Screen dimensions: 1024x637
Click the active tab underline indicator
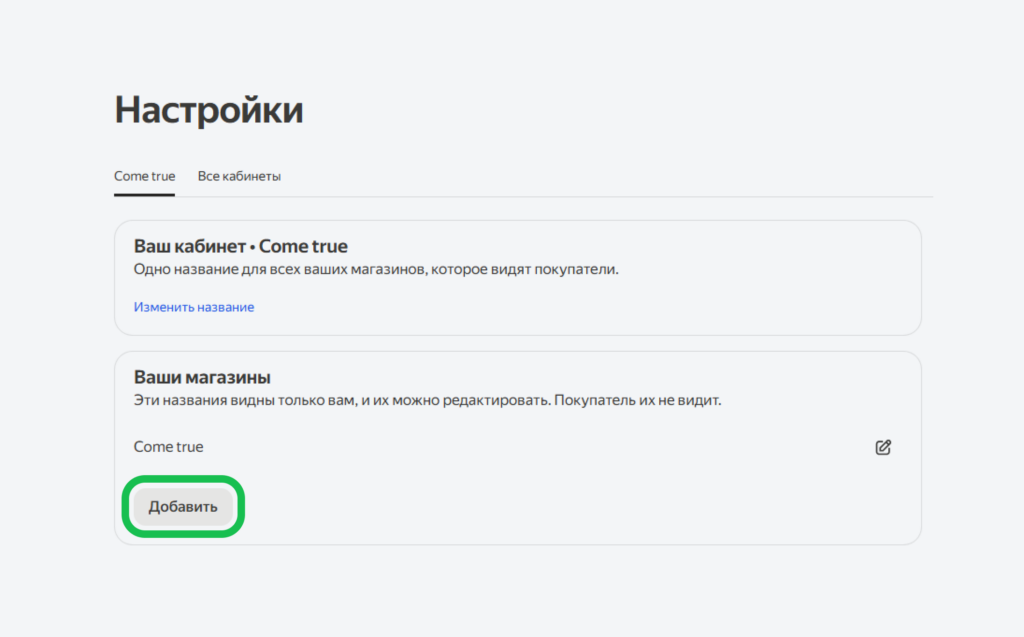click(x=144, y=194)
